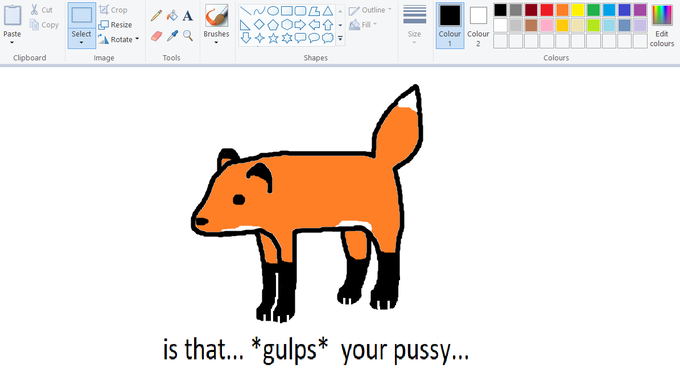The width and height of the screenshot is (680, 389).
Task: Pick the orange colour swatch
Action: point(562,10)
